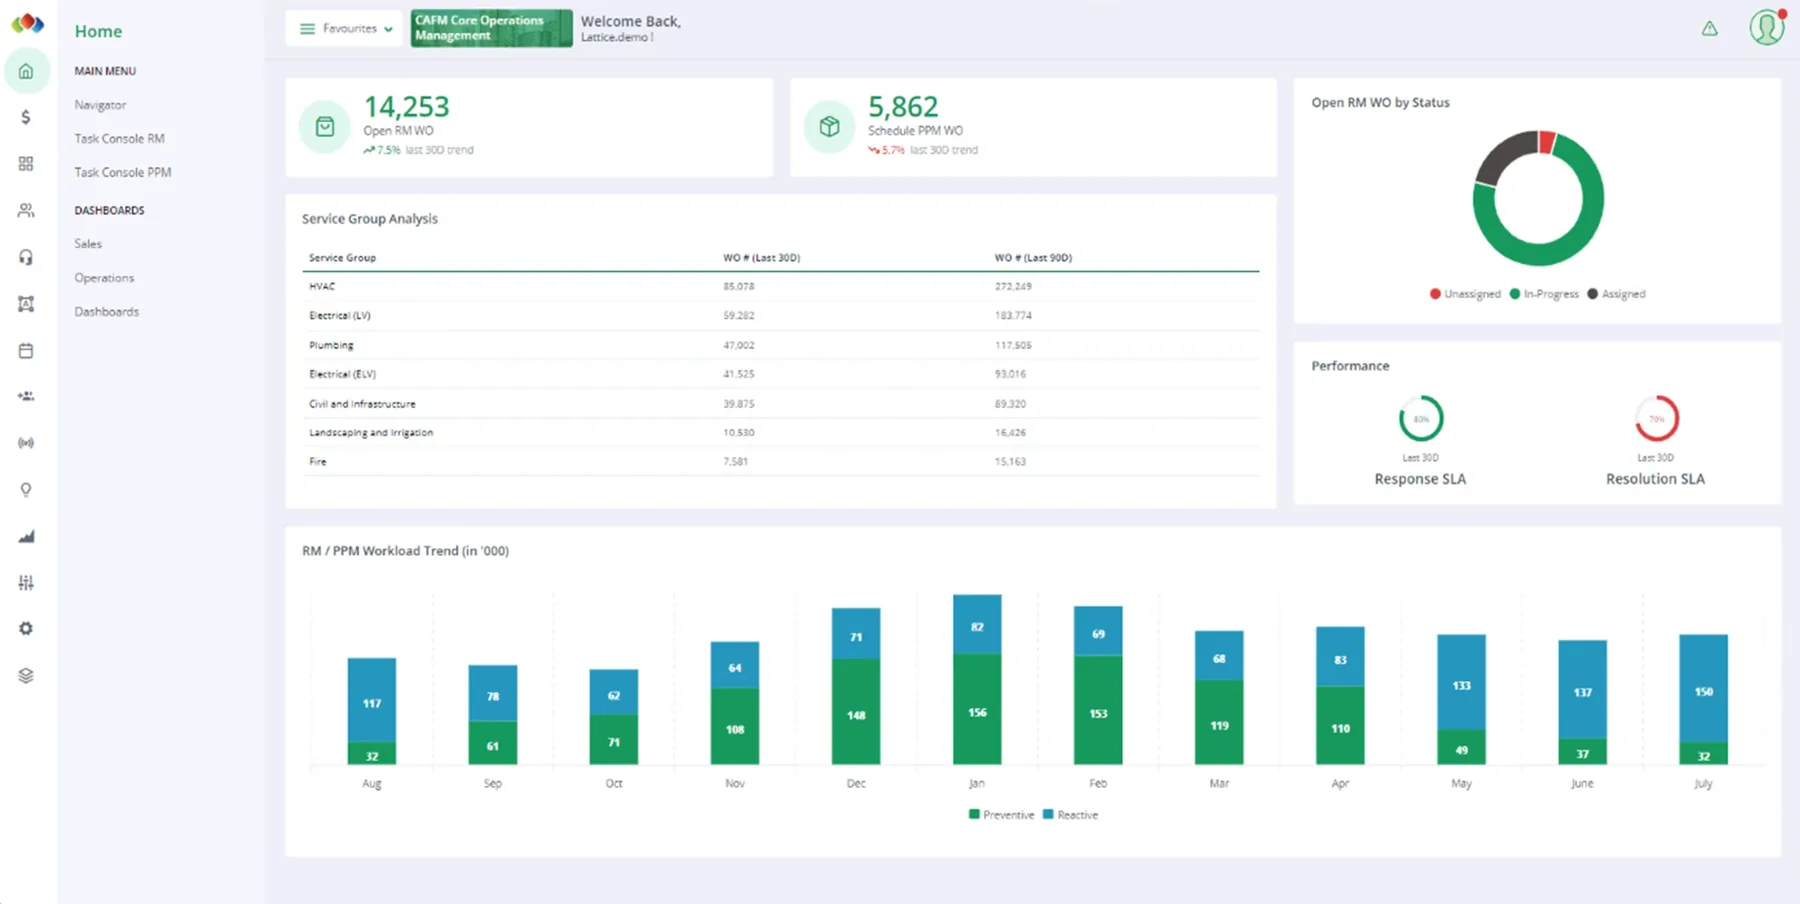Viewport: 1800px width, 904px height.
Task: Toggle Preventive legend in workload chart
Action: pos(1002,815)
